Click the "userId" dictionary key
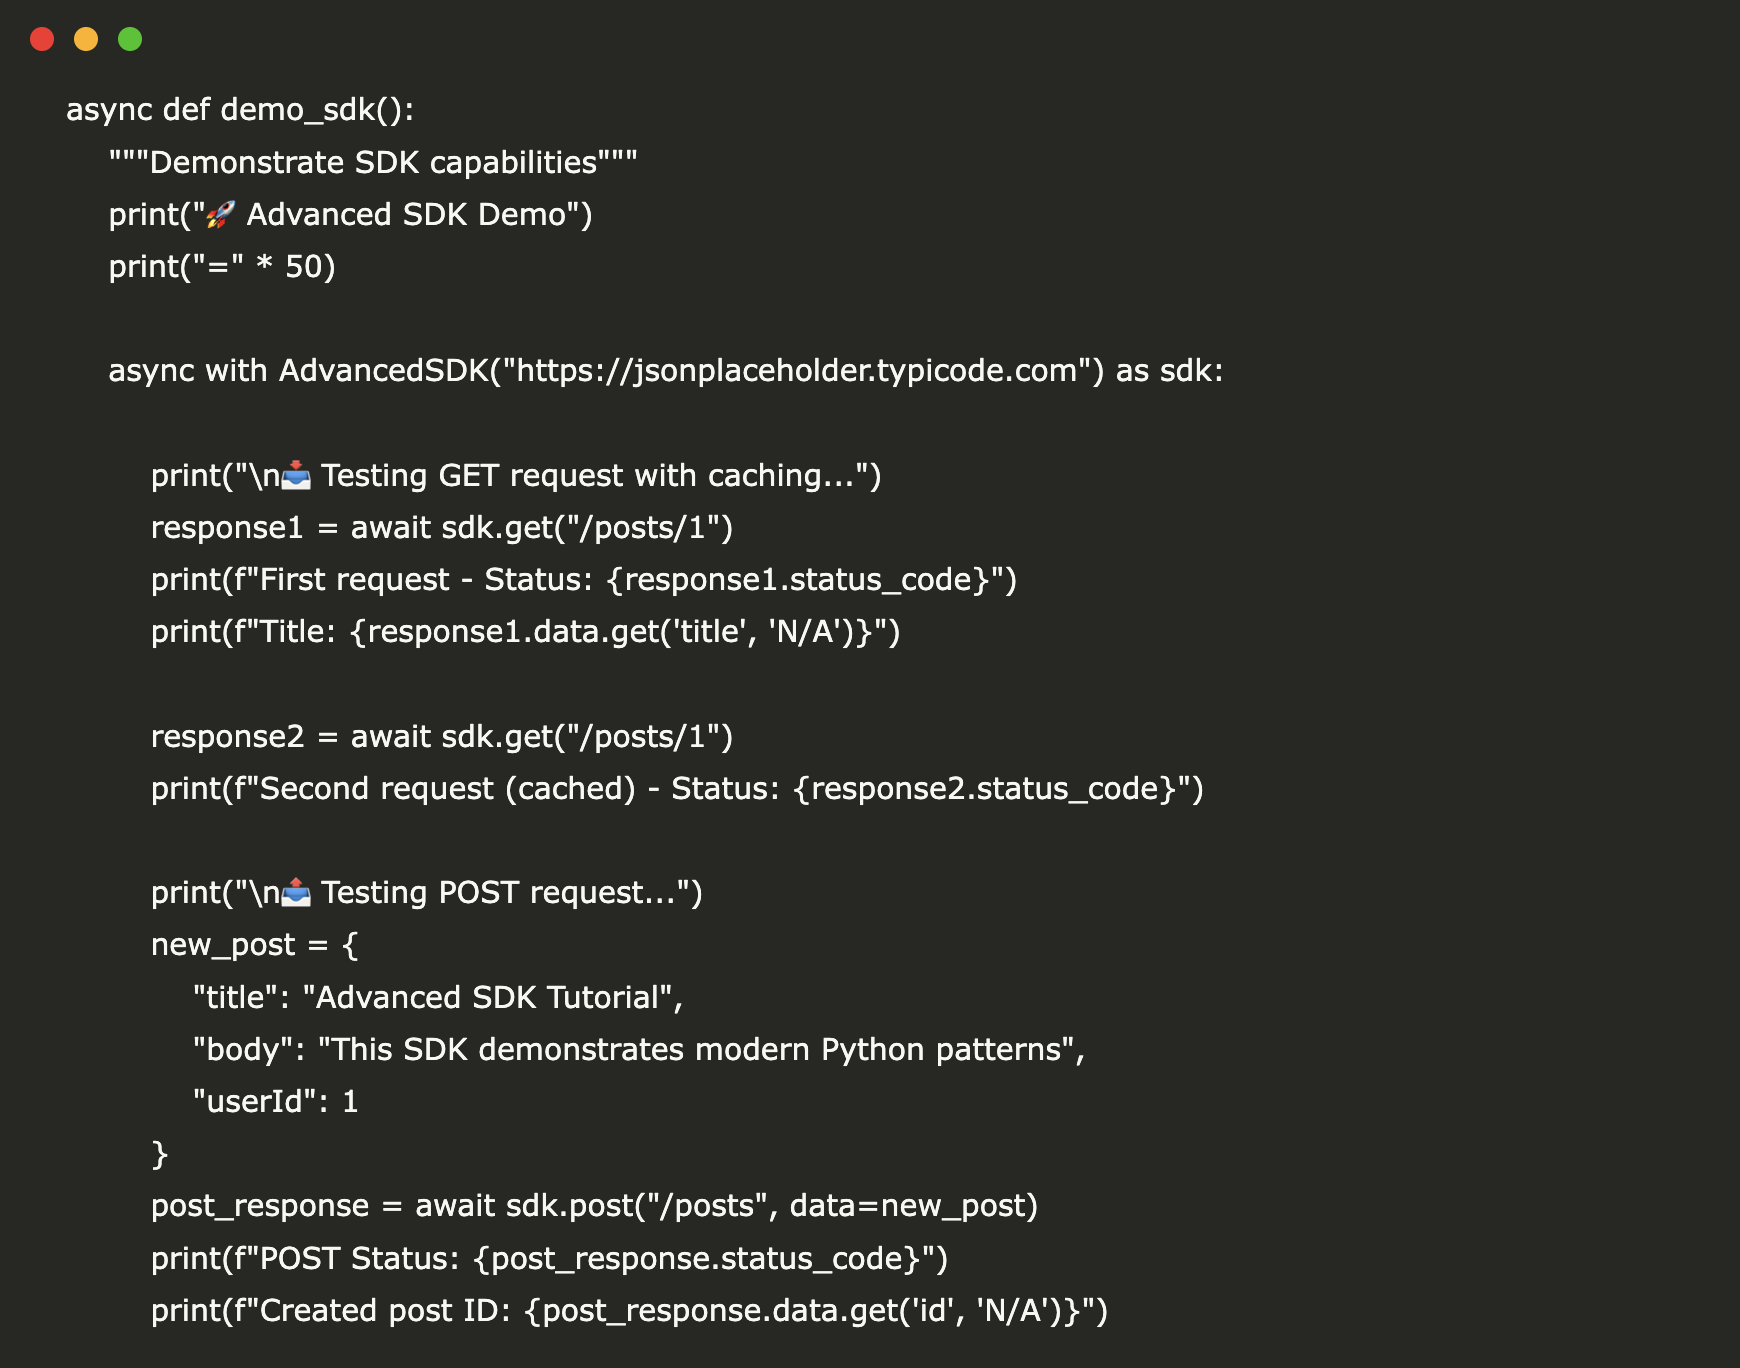Viewport: 1740px width, 1368px height. coord(248,1102)
